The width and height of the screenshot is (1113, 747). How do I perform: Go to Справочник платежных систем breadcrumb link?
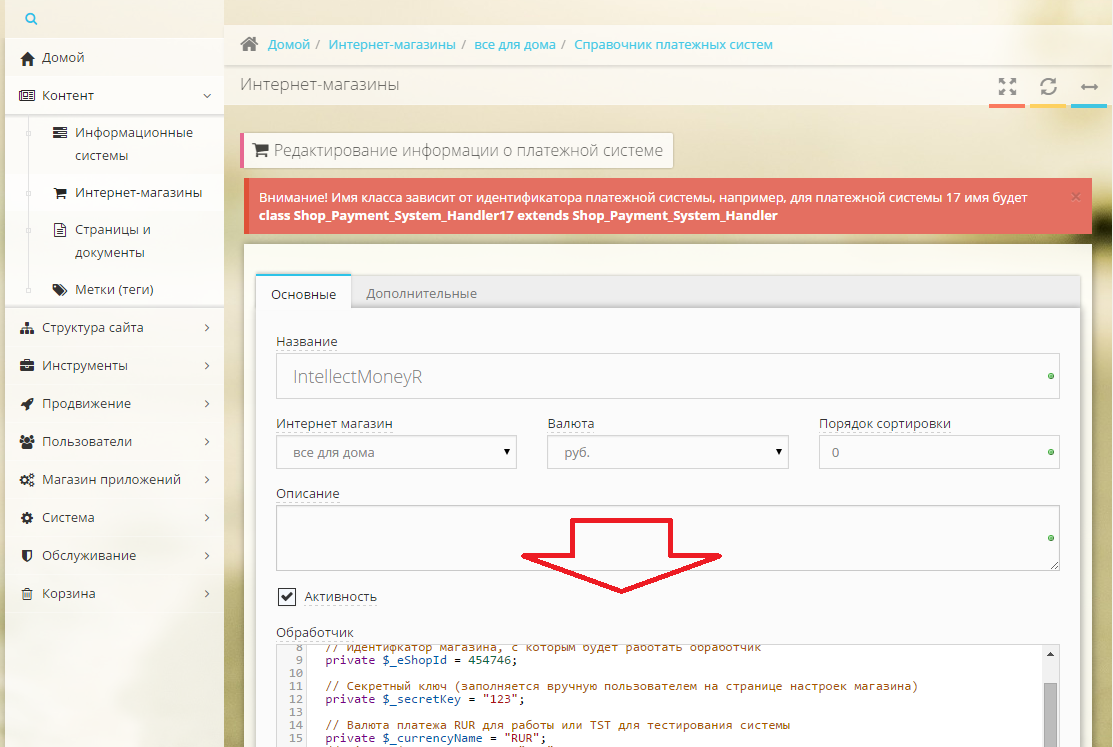point(673,45)
